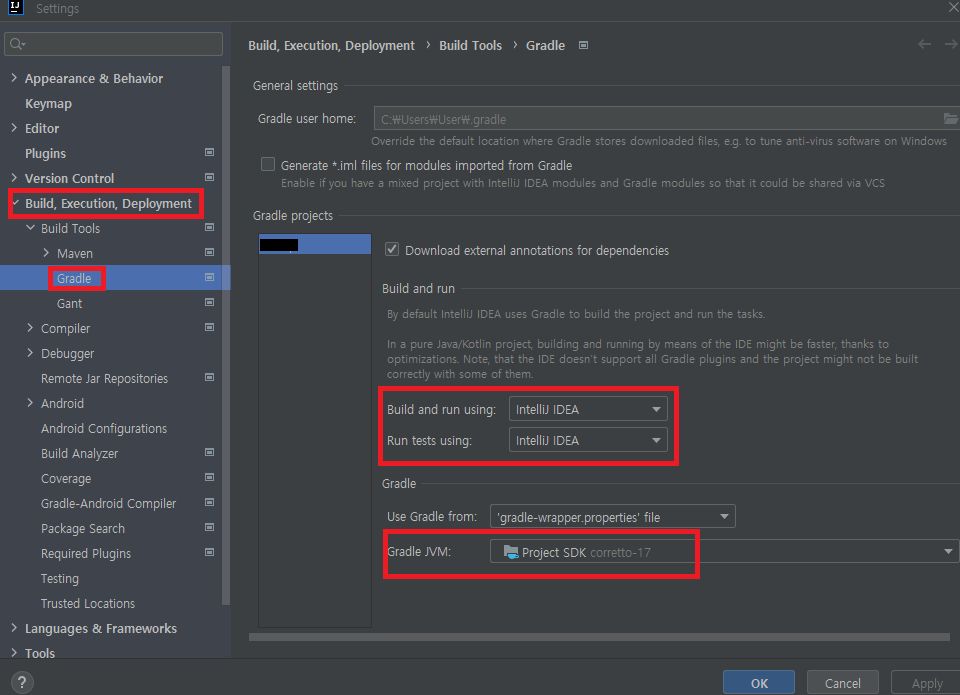Expand the Android node
960x695 pixels.
click(30, 403)
